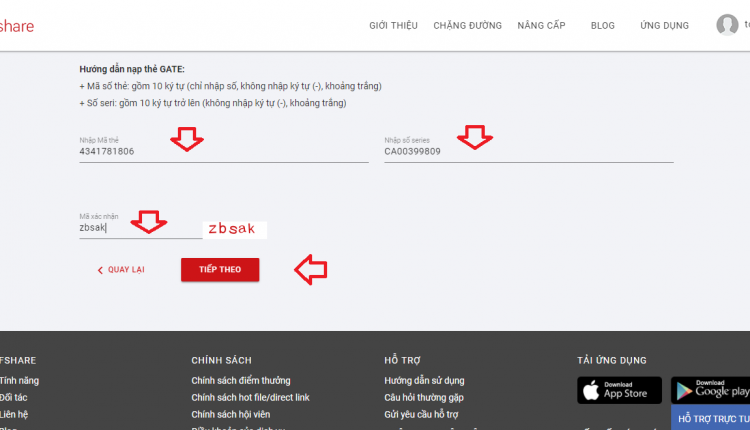Submit with the TIẾP THEO button
The image size is (750, 430).
click(220, 269)
